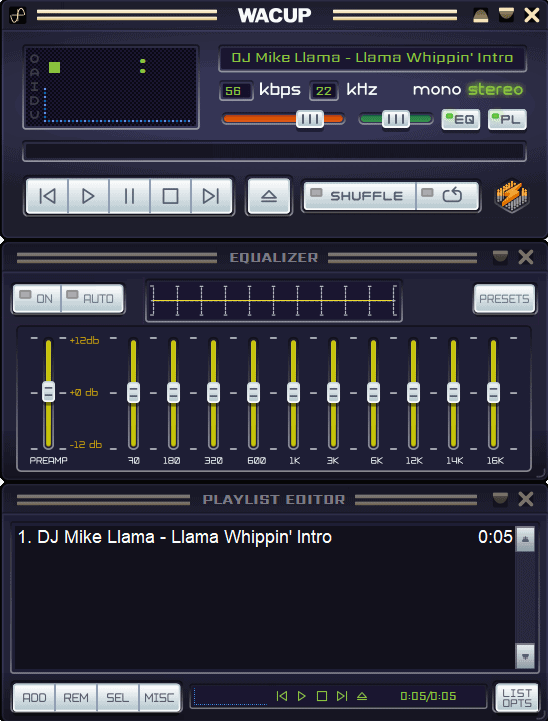Click playlist mini next track icon
Screen dimensions: 548x721
(x=342, y=696)
